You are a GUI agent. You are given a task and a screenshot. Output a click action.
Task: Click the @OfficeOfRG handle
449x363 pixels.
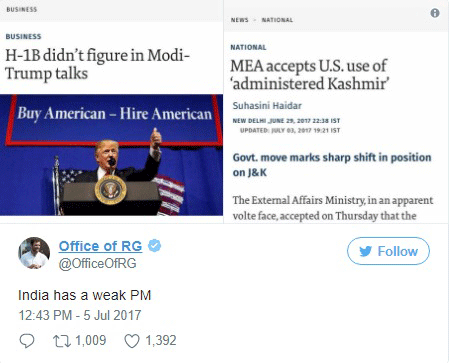coord(97,263)
